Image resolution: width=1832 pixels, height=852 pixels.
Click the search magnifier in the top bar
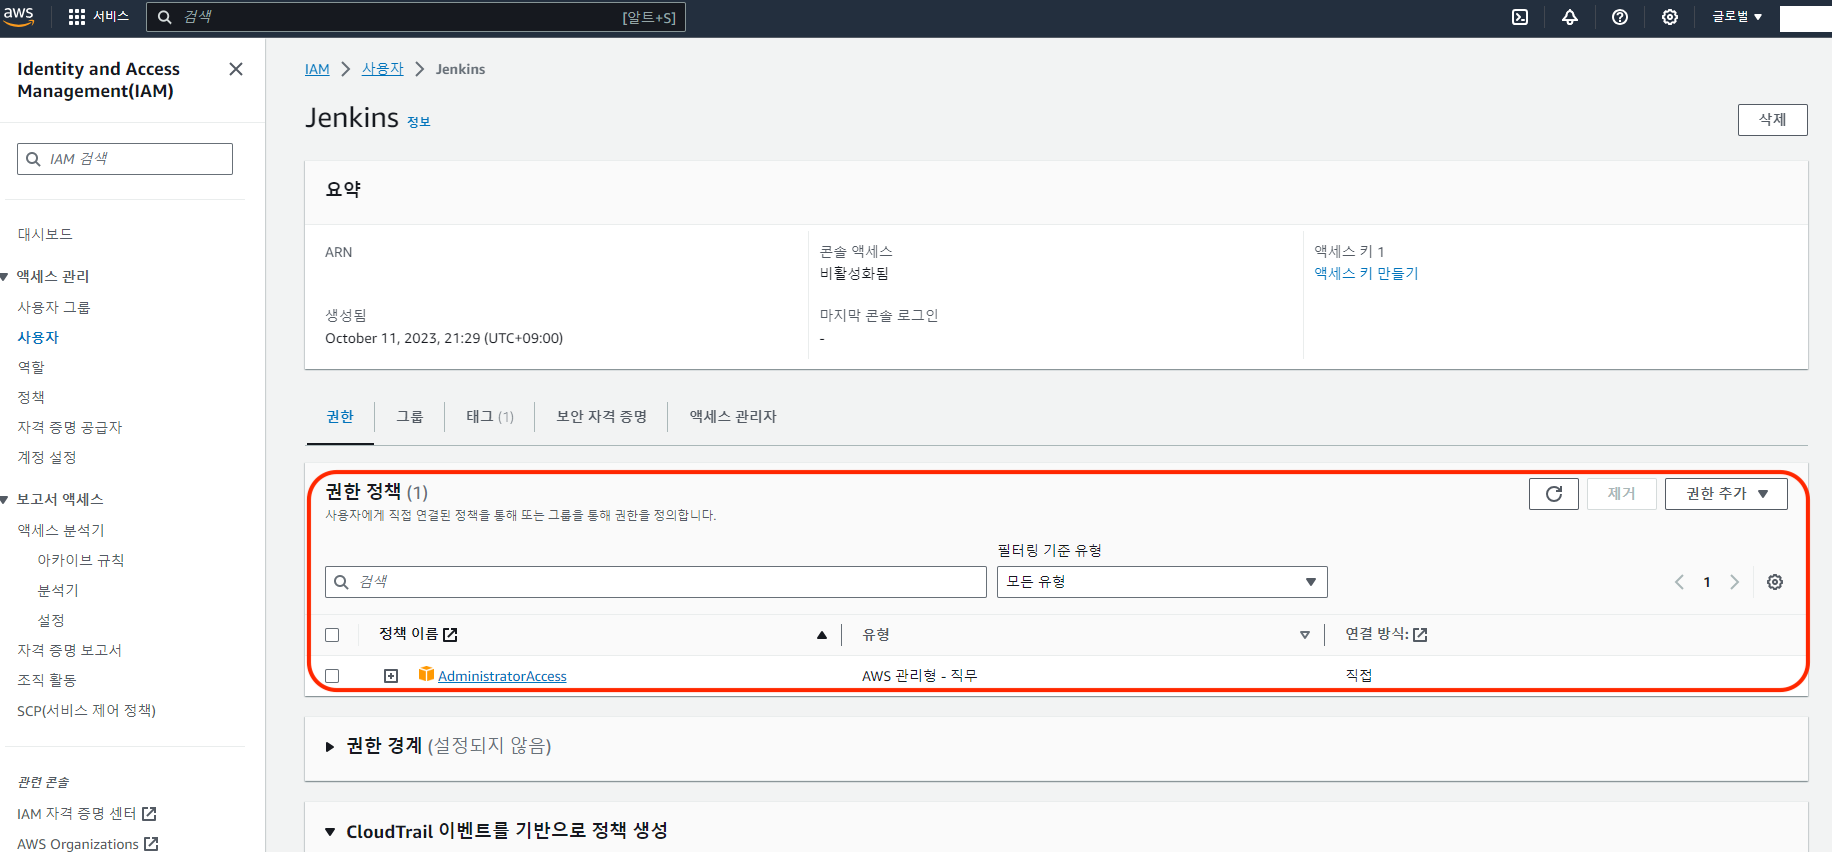click(165, 17)
